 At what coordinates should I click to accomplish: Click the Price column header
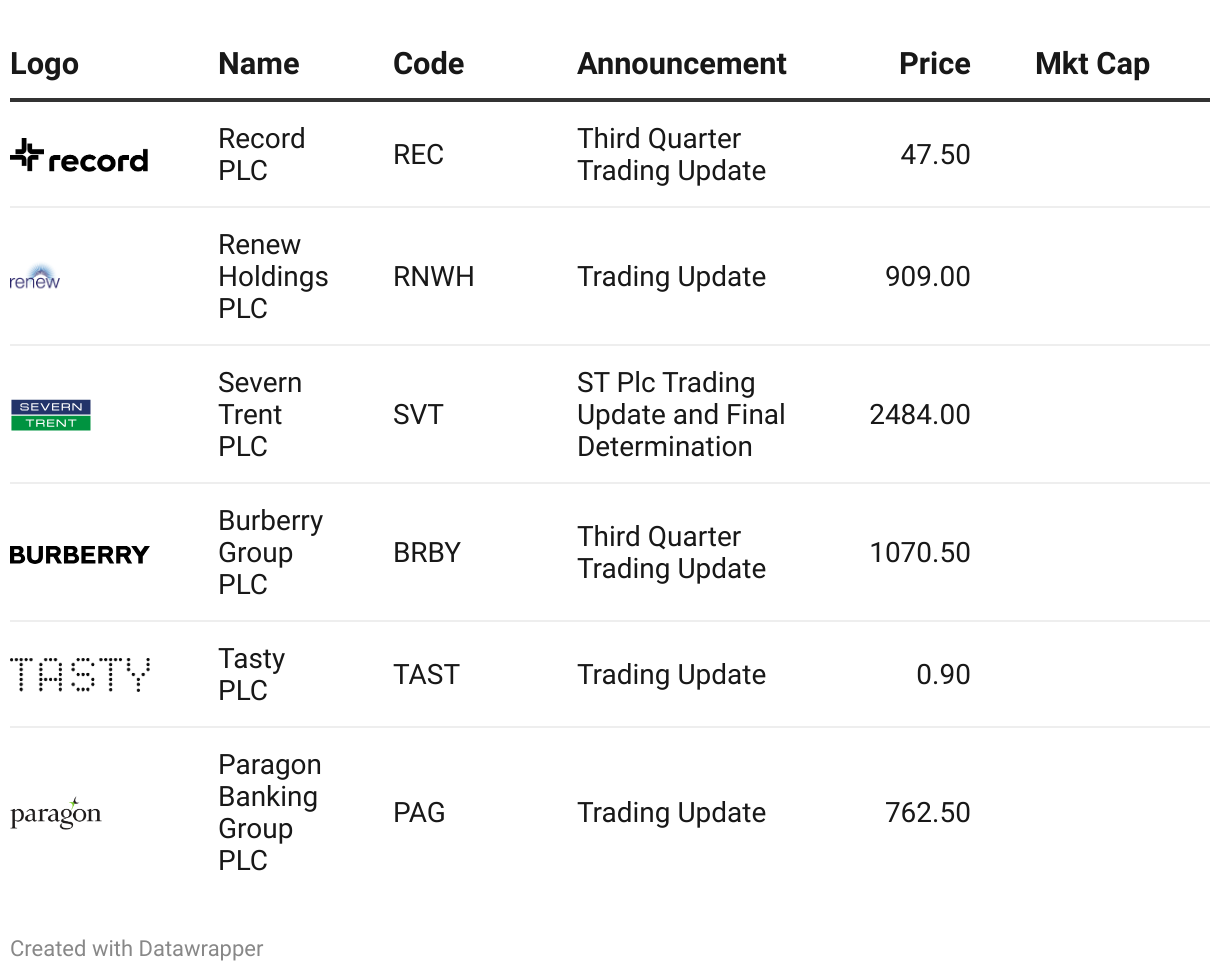coord(934,64)
